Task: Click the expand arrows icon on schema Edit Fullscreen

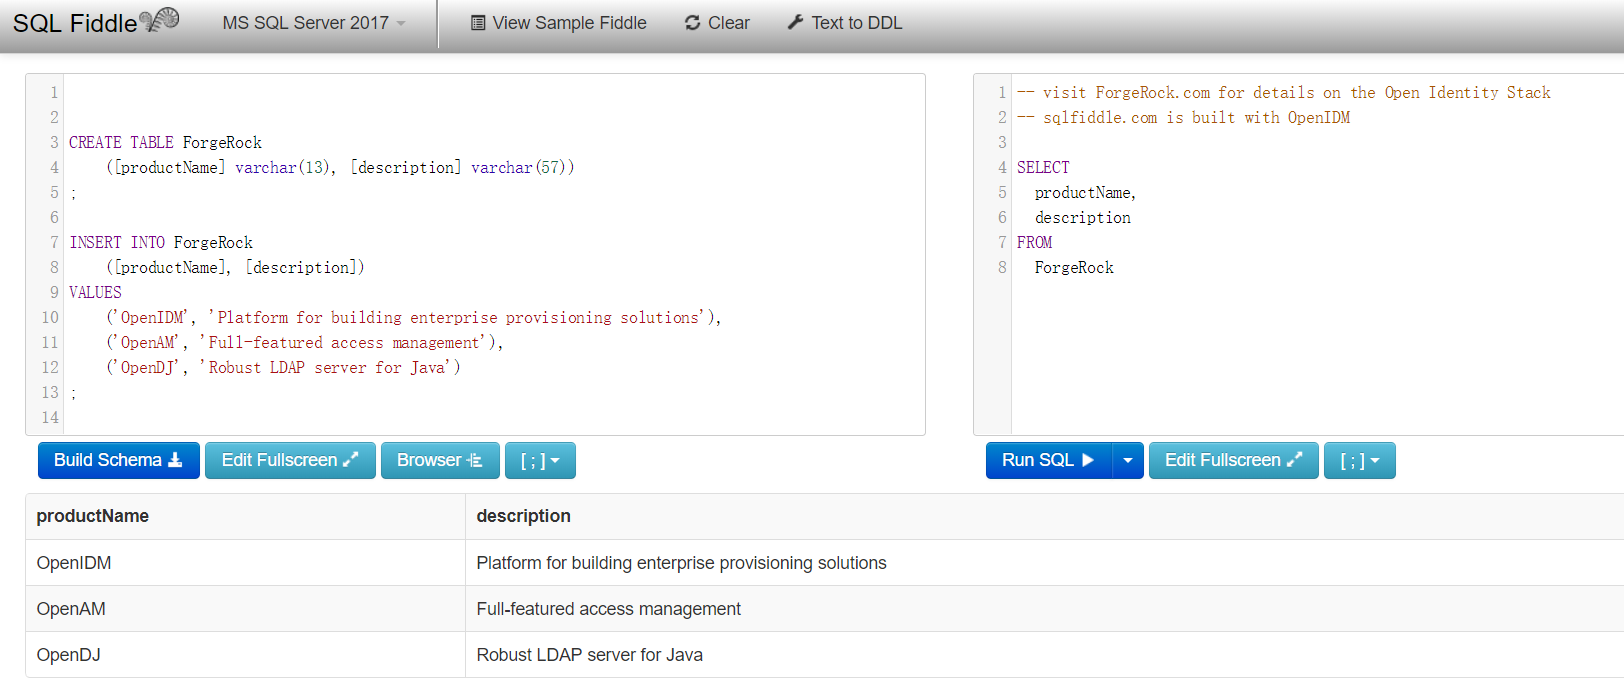Action: pyautogui.click(x=350, y=460)
